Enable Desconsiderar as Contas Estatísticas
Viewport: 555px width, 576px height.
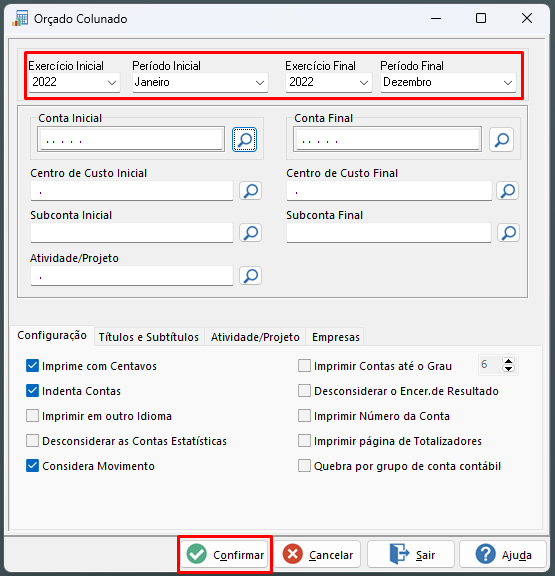tap(32, 441)
